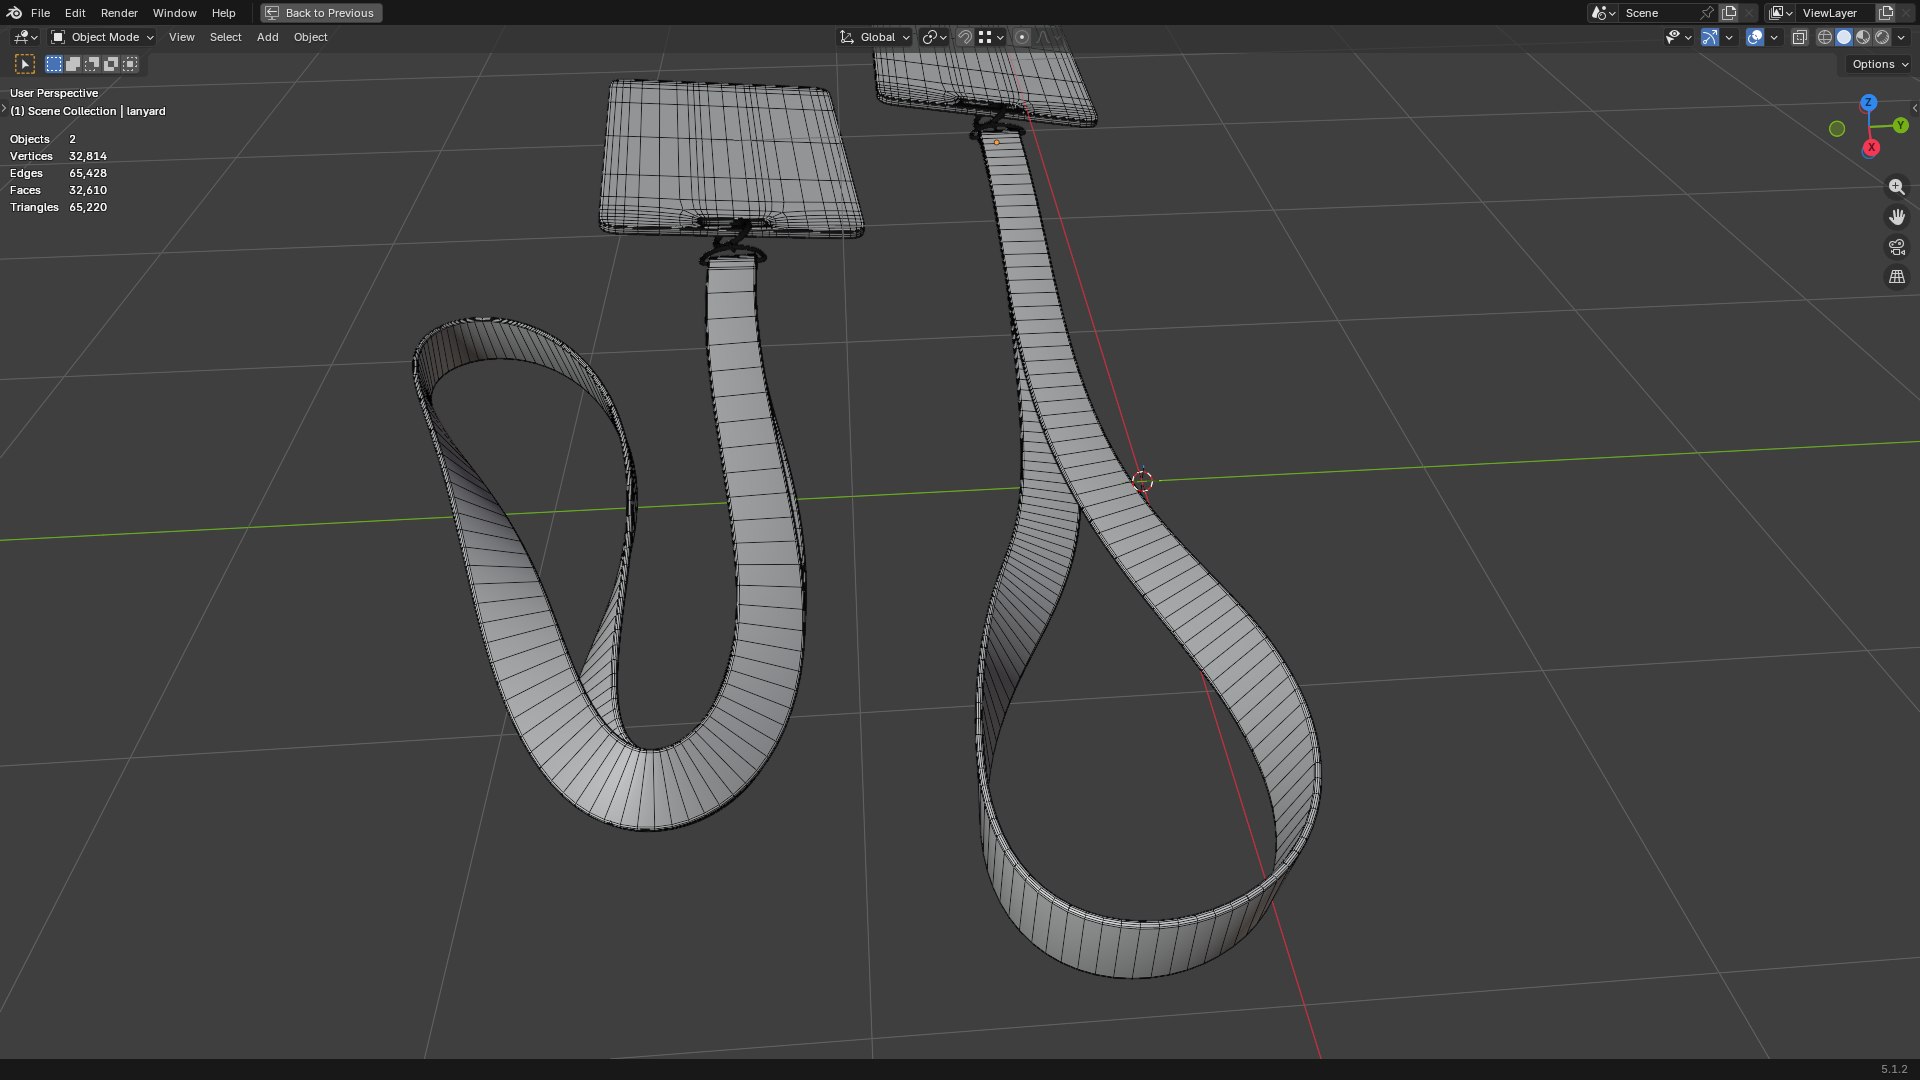This screenshot has width=1920, height=1080.
Task: Open the shading options dropdown arrow
Action: [1901, 37]
